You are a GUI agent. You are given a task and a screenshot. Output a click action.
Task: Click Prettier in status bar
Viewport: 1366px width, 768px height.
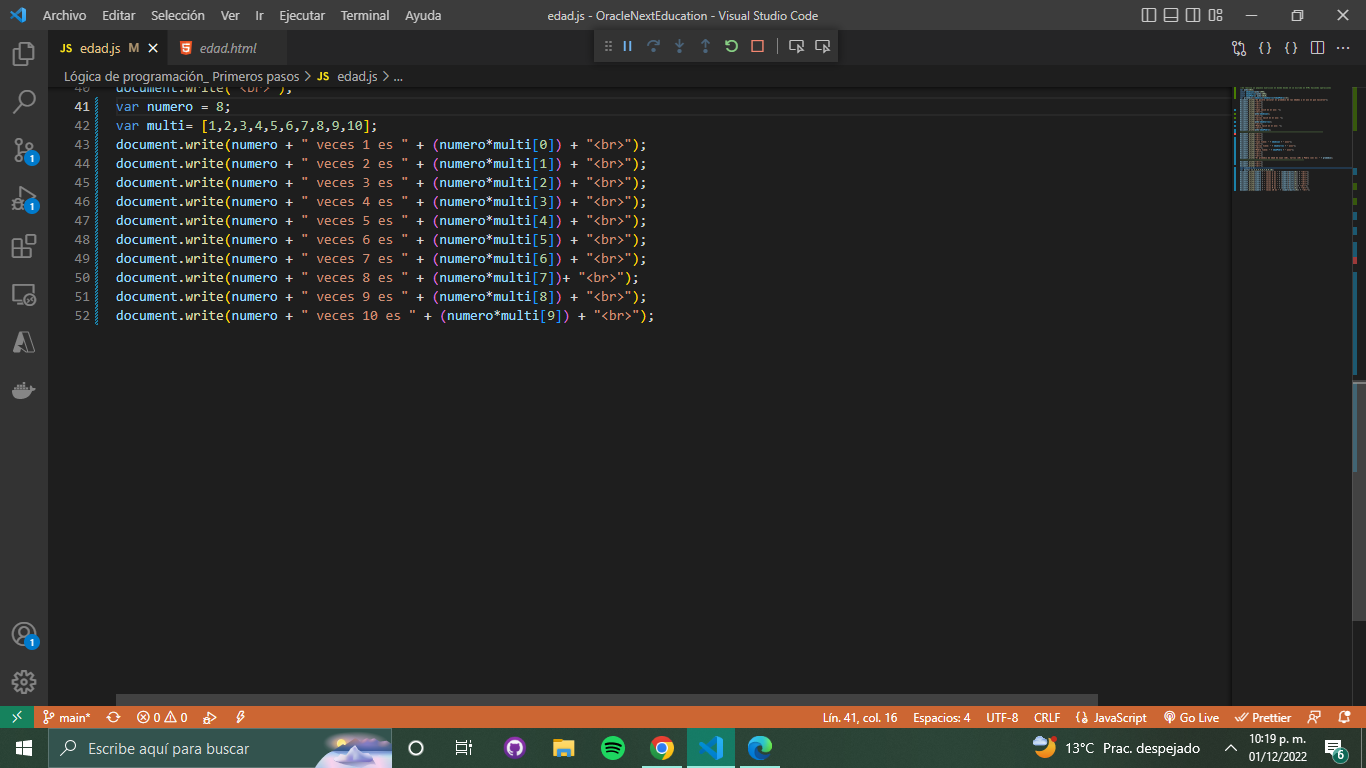click(1264, 717)
